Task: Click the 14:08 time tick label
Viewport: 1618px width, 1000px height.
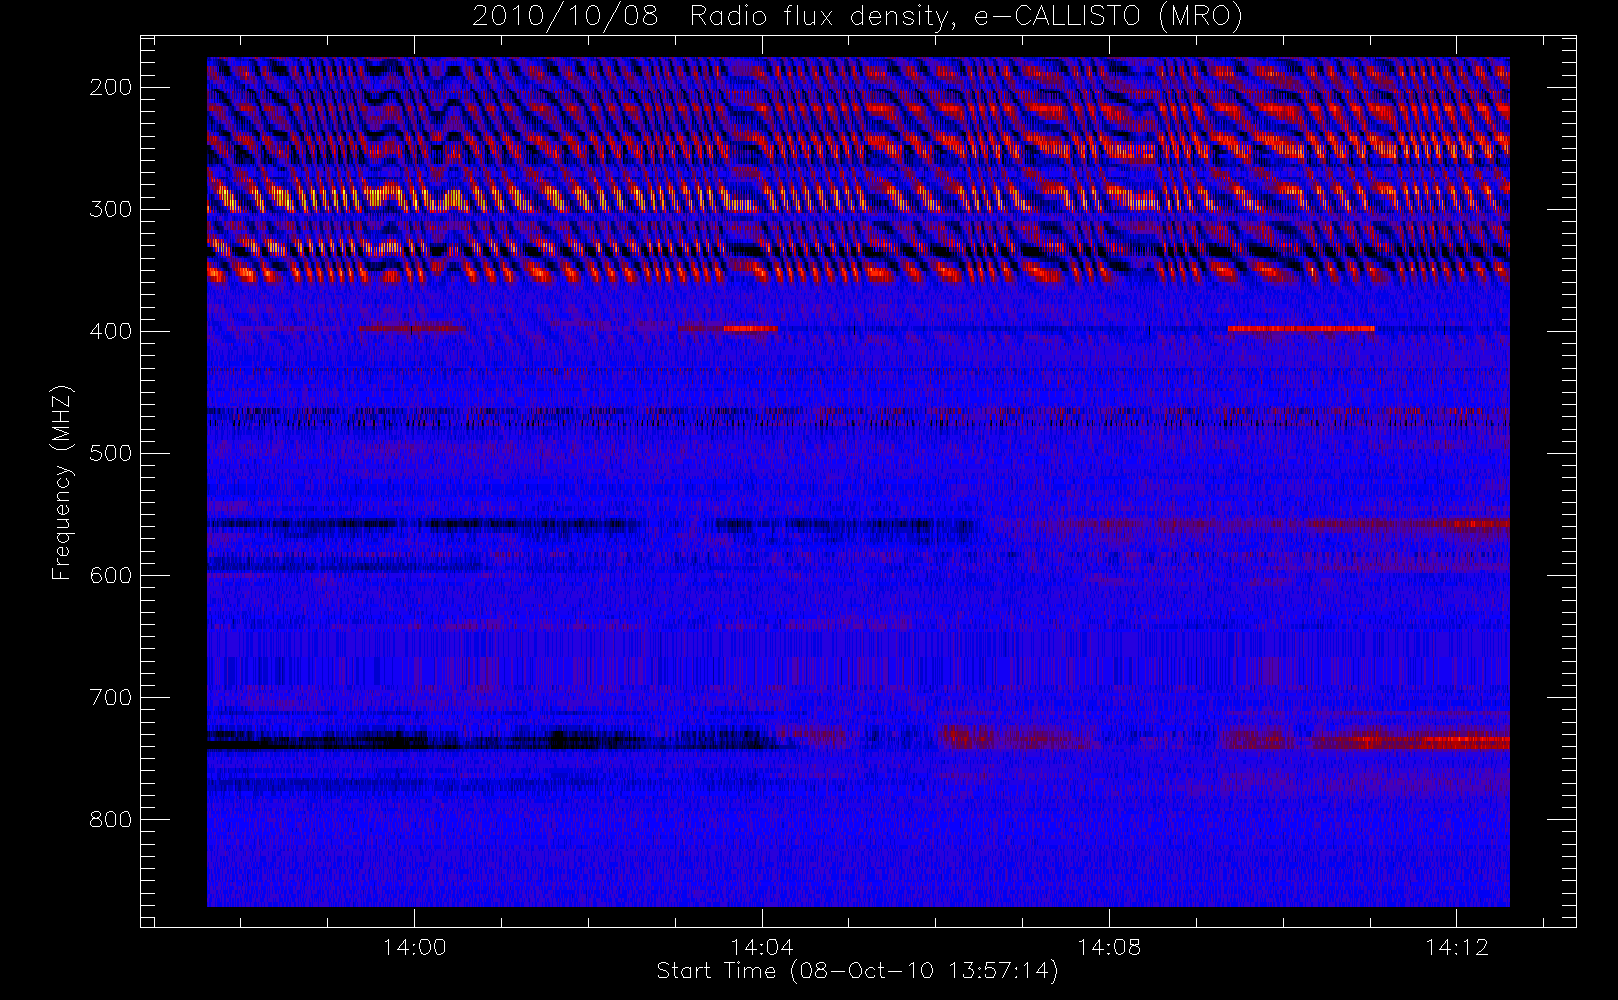Action: 1109,947
